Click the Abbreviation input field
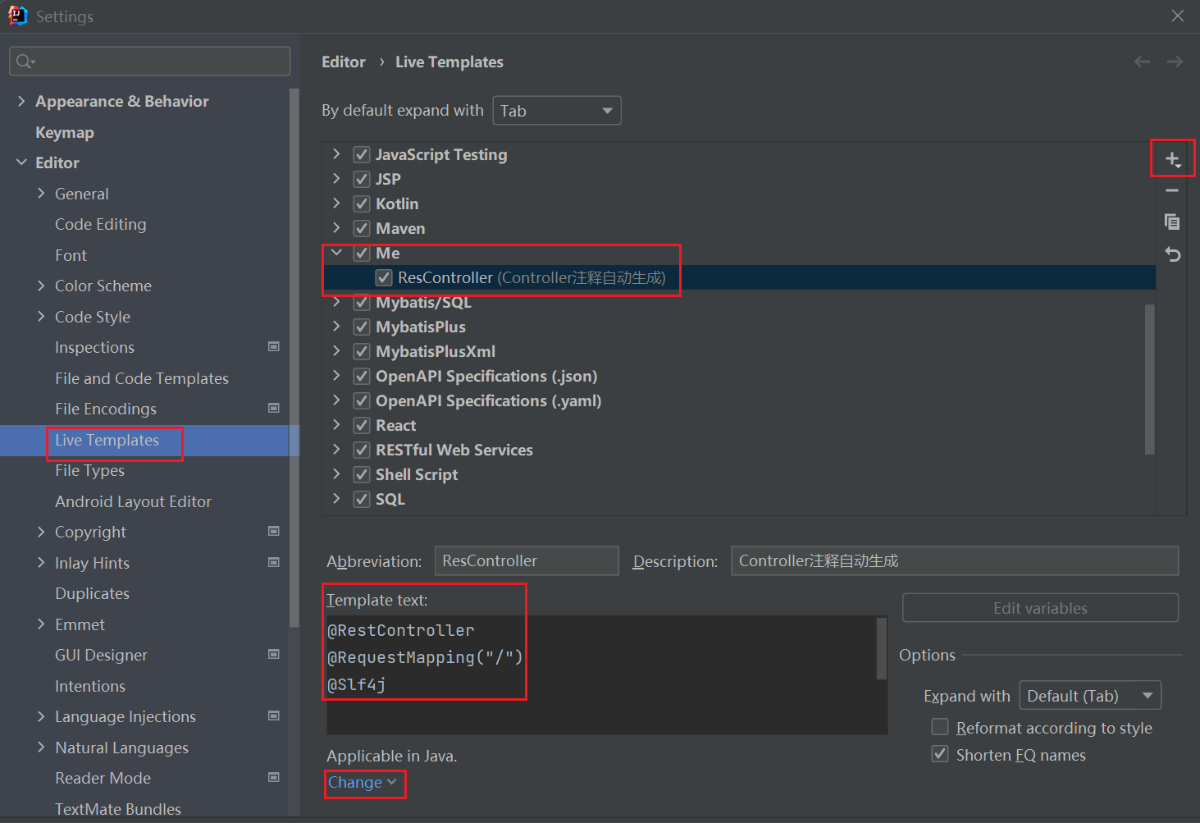 pyautogui.click(x=526, y=561)
